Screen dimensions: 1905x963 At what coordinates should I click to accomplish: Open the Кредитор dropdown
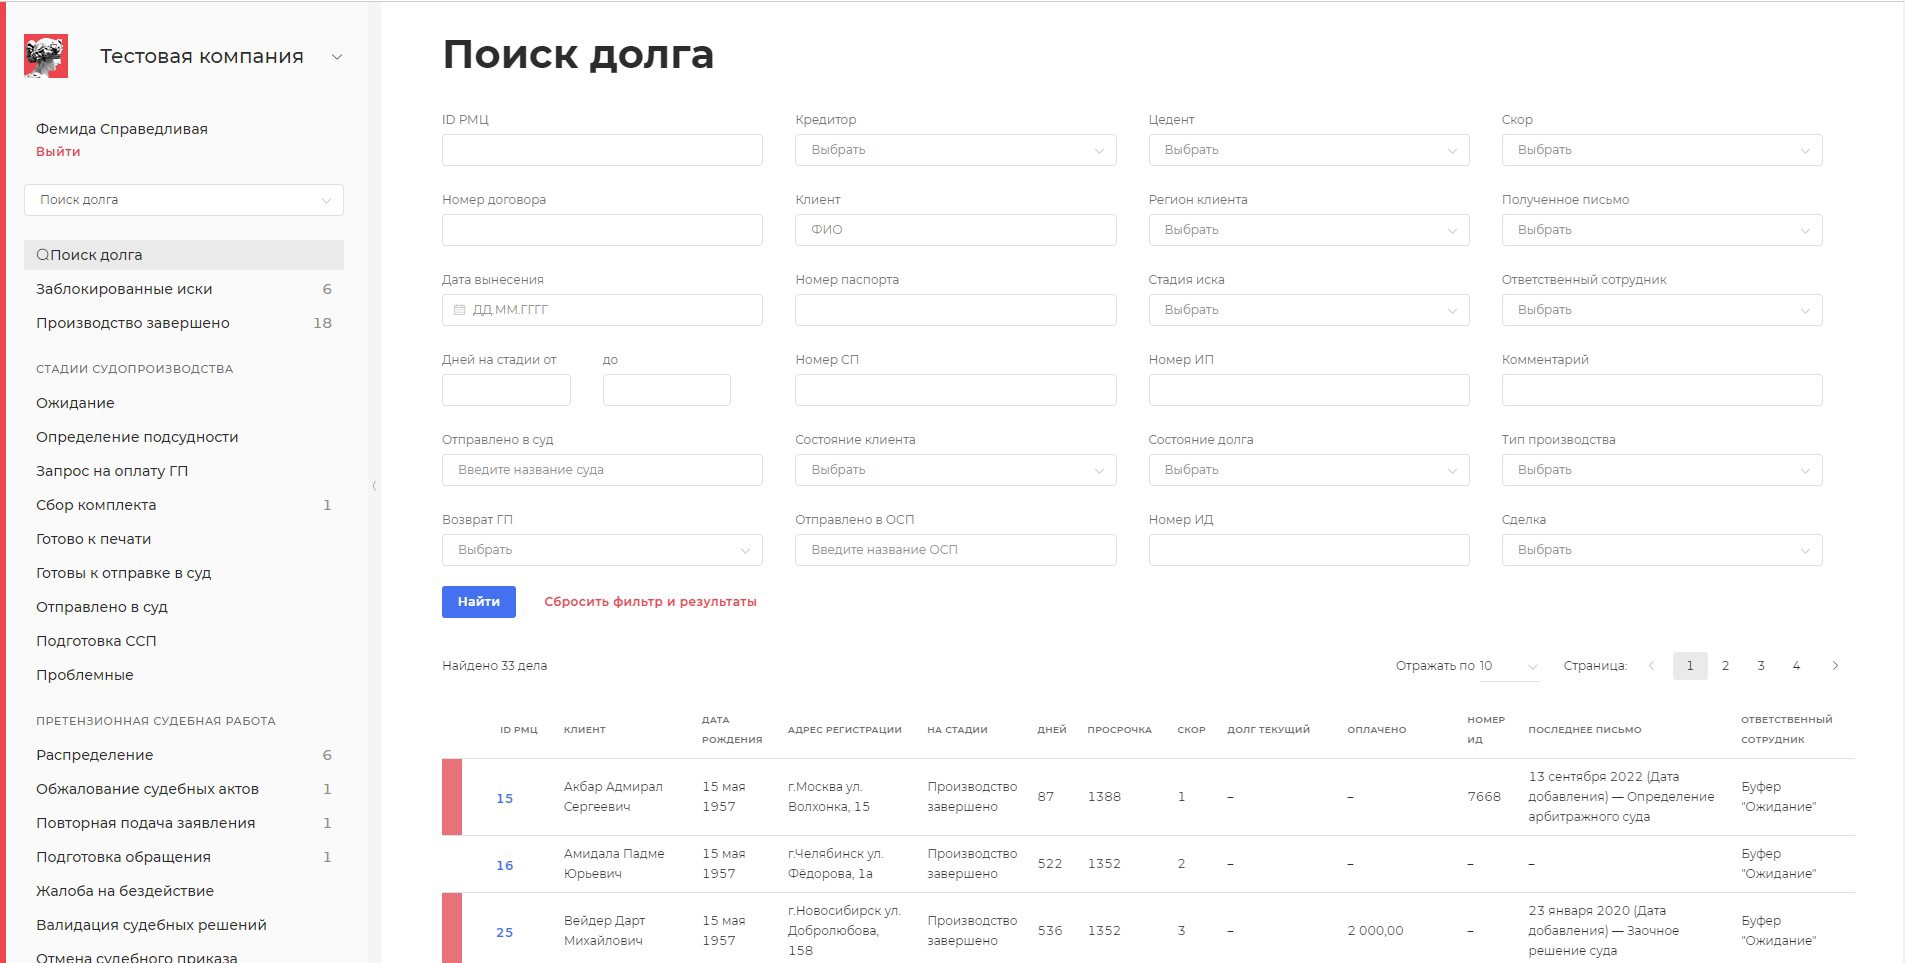click(955, 150)
